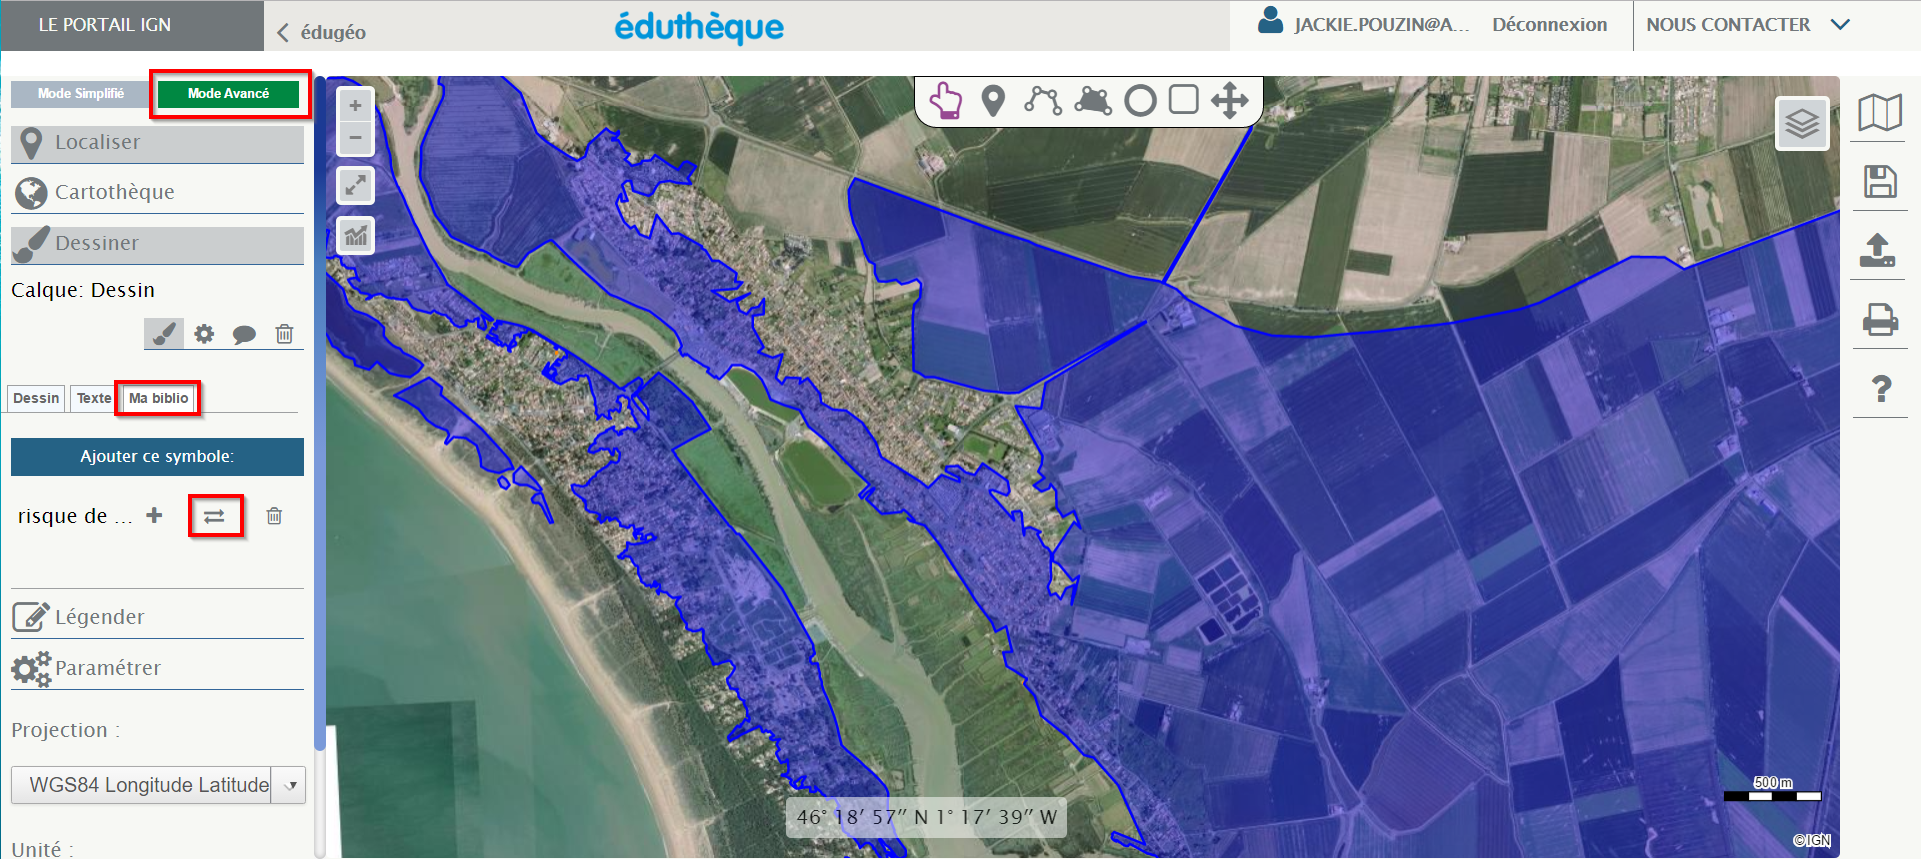This screenshot has height=859, width=1921.
Task: Click the swap arrows icon next to risque de
Action: pyautogui.click(x=215, y=516)
